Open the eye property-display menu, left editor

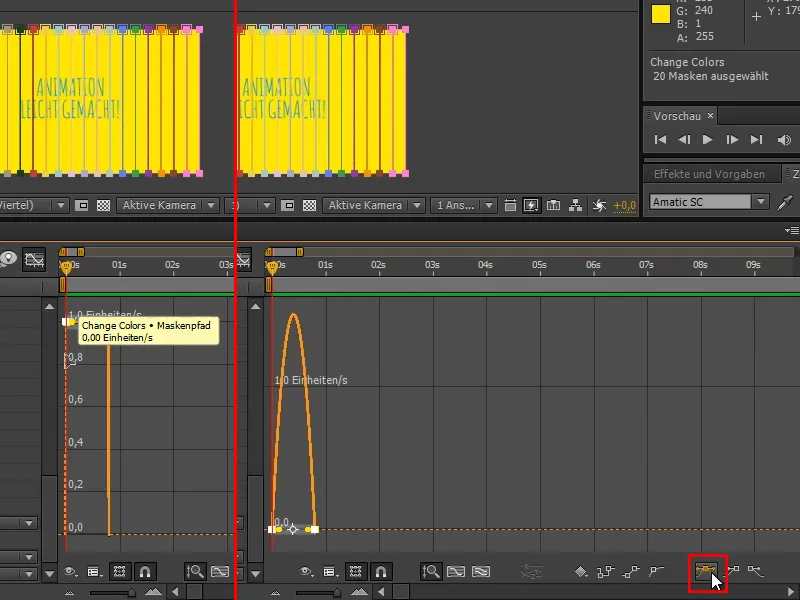(x=70, y=572)
